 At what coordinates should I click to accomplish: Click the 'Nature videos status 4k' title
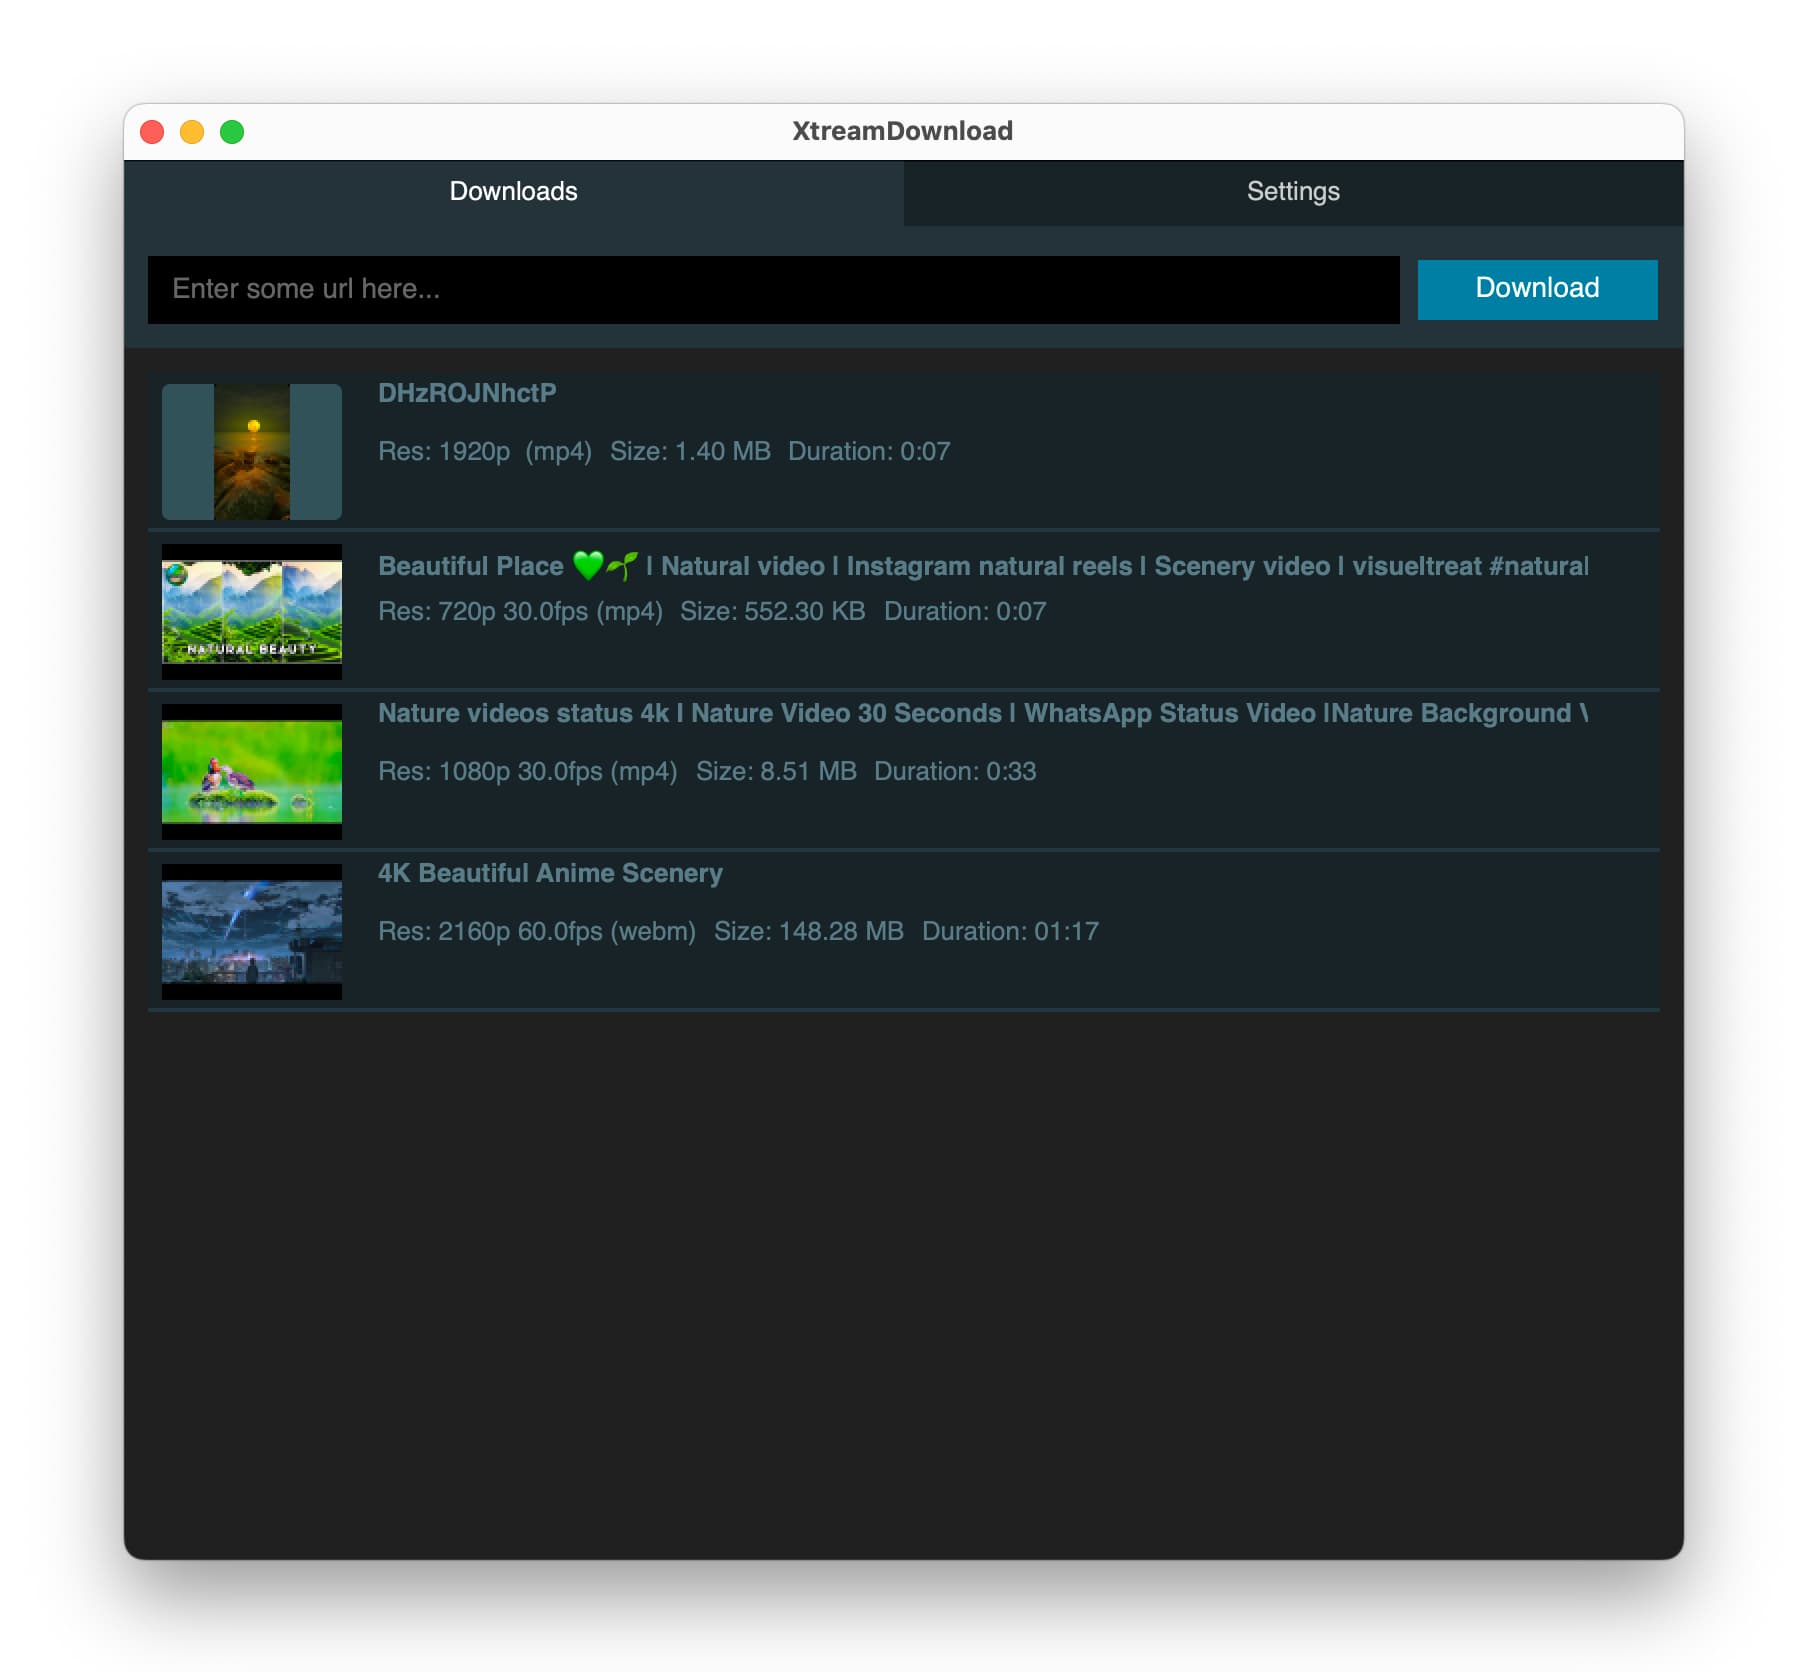(x=982, y=713)
